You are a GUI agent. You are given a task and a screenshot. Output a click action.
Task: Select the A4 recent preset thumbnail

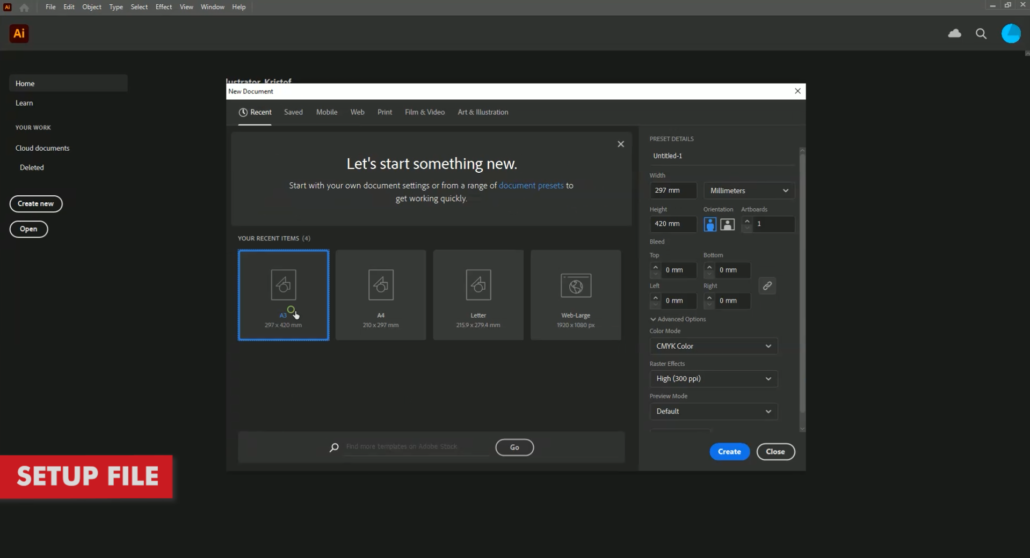pyautogui.click(x=380, y=294)
